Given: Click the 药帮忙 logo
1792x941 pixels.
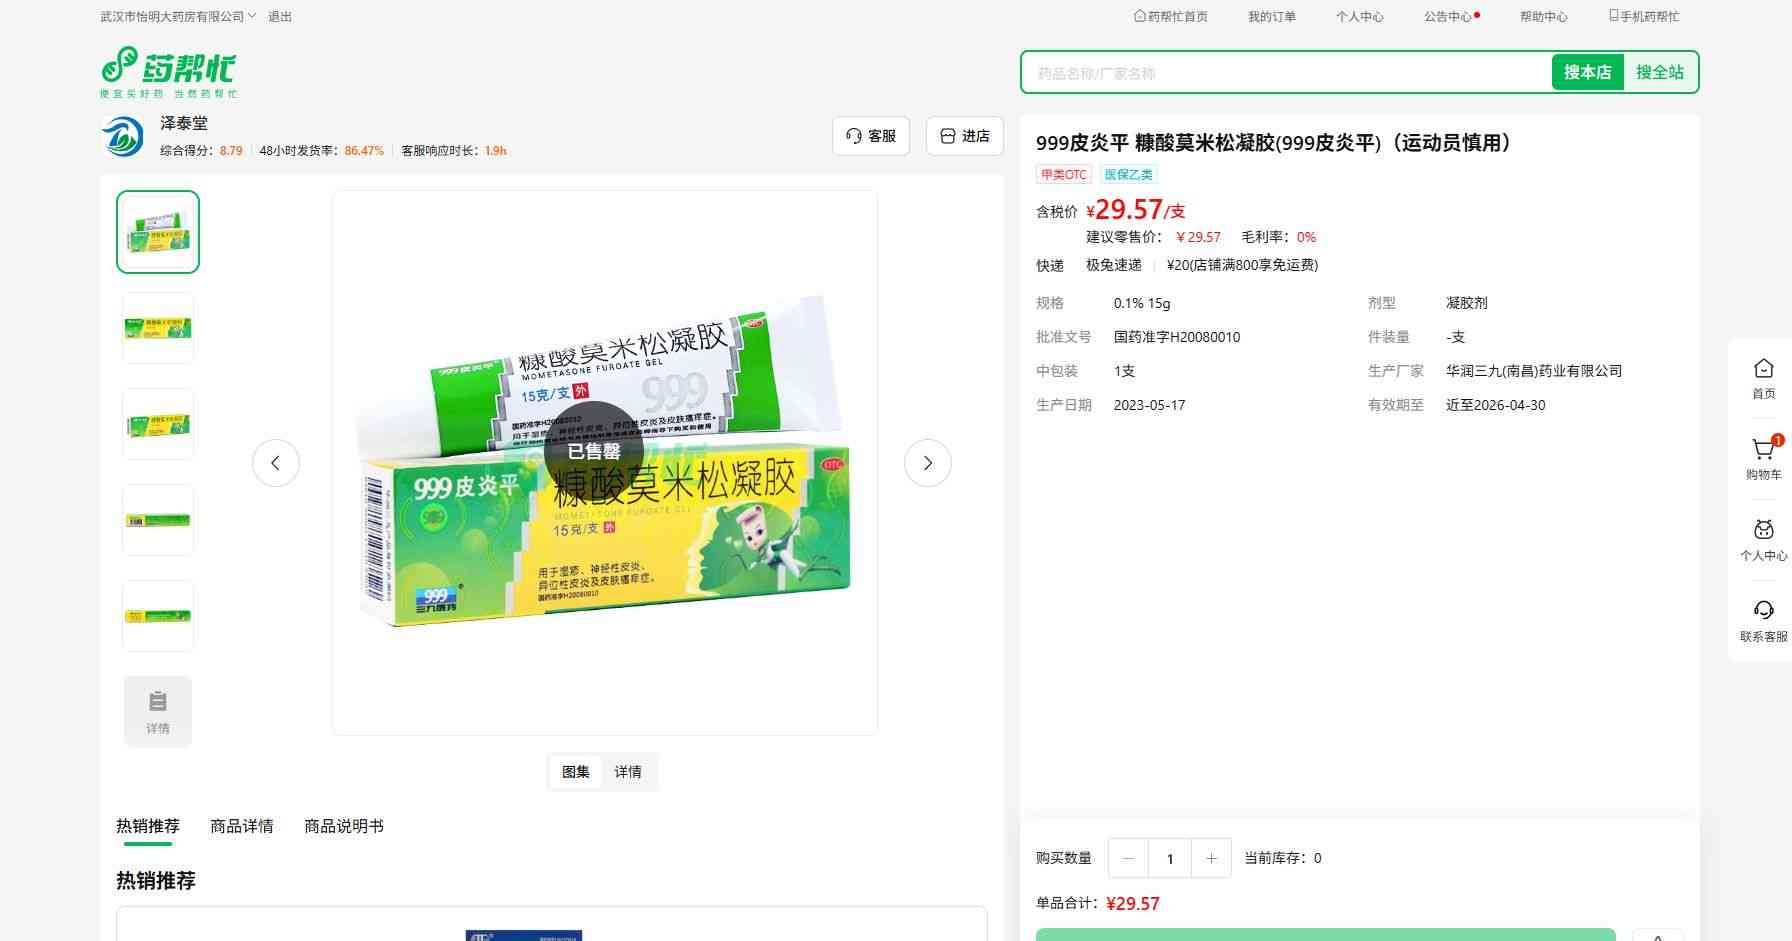Looking at the screenshot, I should click(169, 72).
